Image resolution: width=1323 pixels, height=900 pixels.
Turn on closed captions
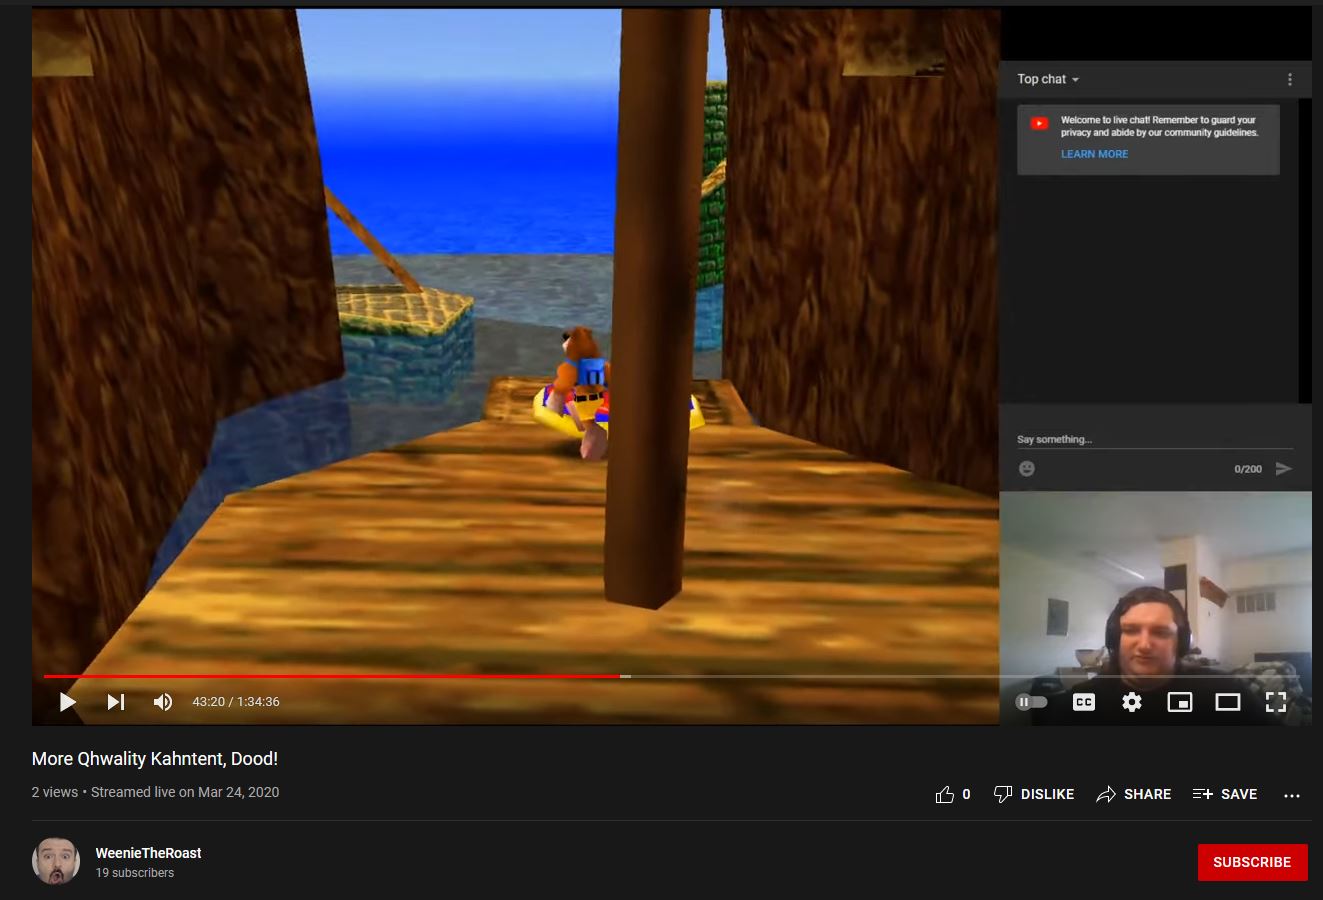pos(1084,702)
